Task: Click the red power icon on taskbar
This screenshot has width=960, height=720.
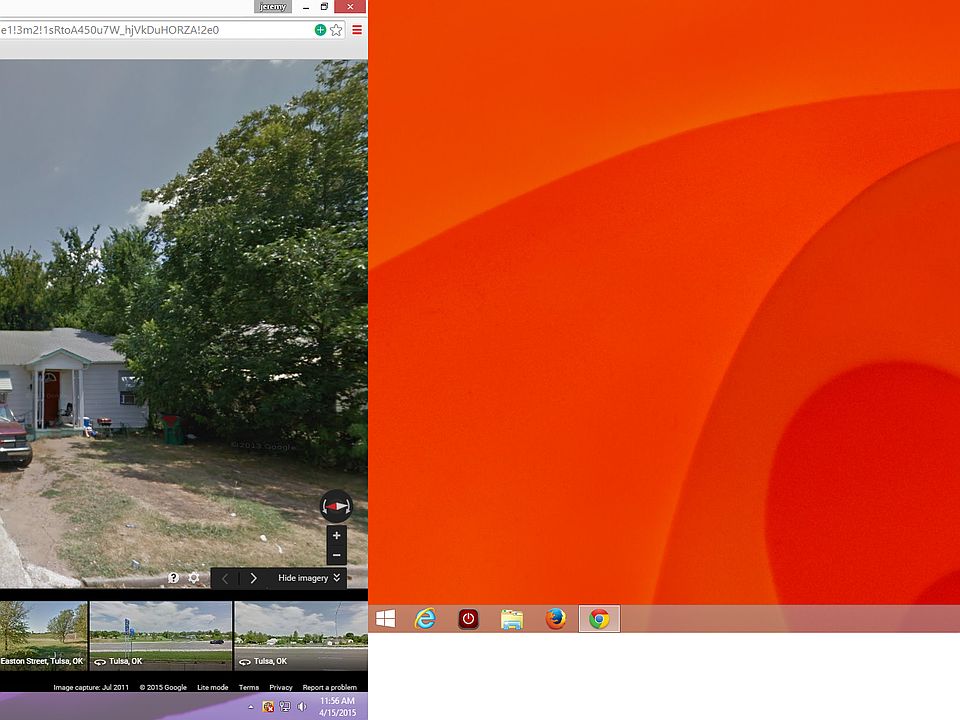Action: tap(468, 619)
